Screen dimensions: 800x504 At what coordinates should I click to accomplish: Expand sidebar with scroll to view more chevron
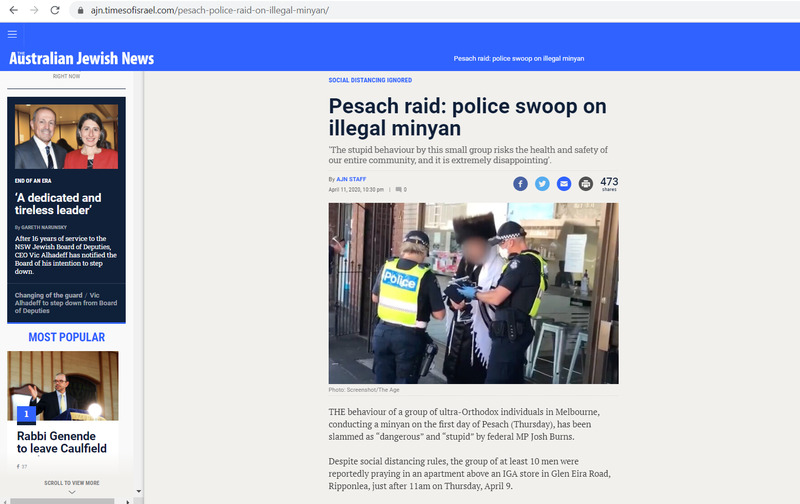[71, 492]
